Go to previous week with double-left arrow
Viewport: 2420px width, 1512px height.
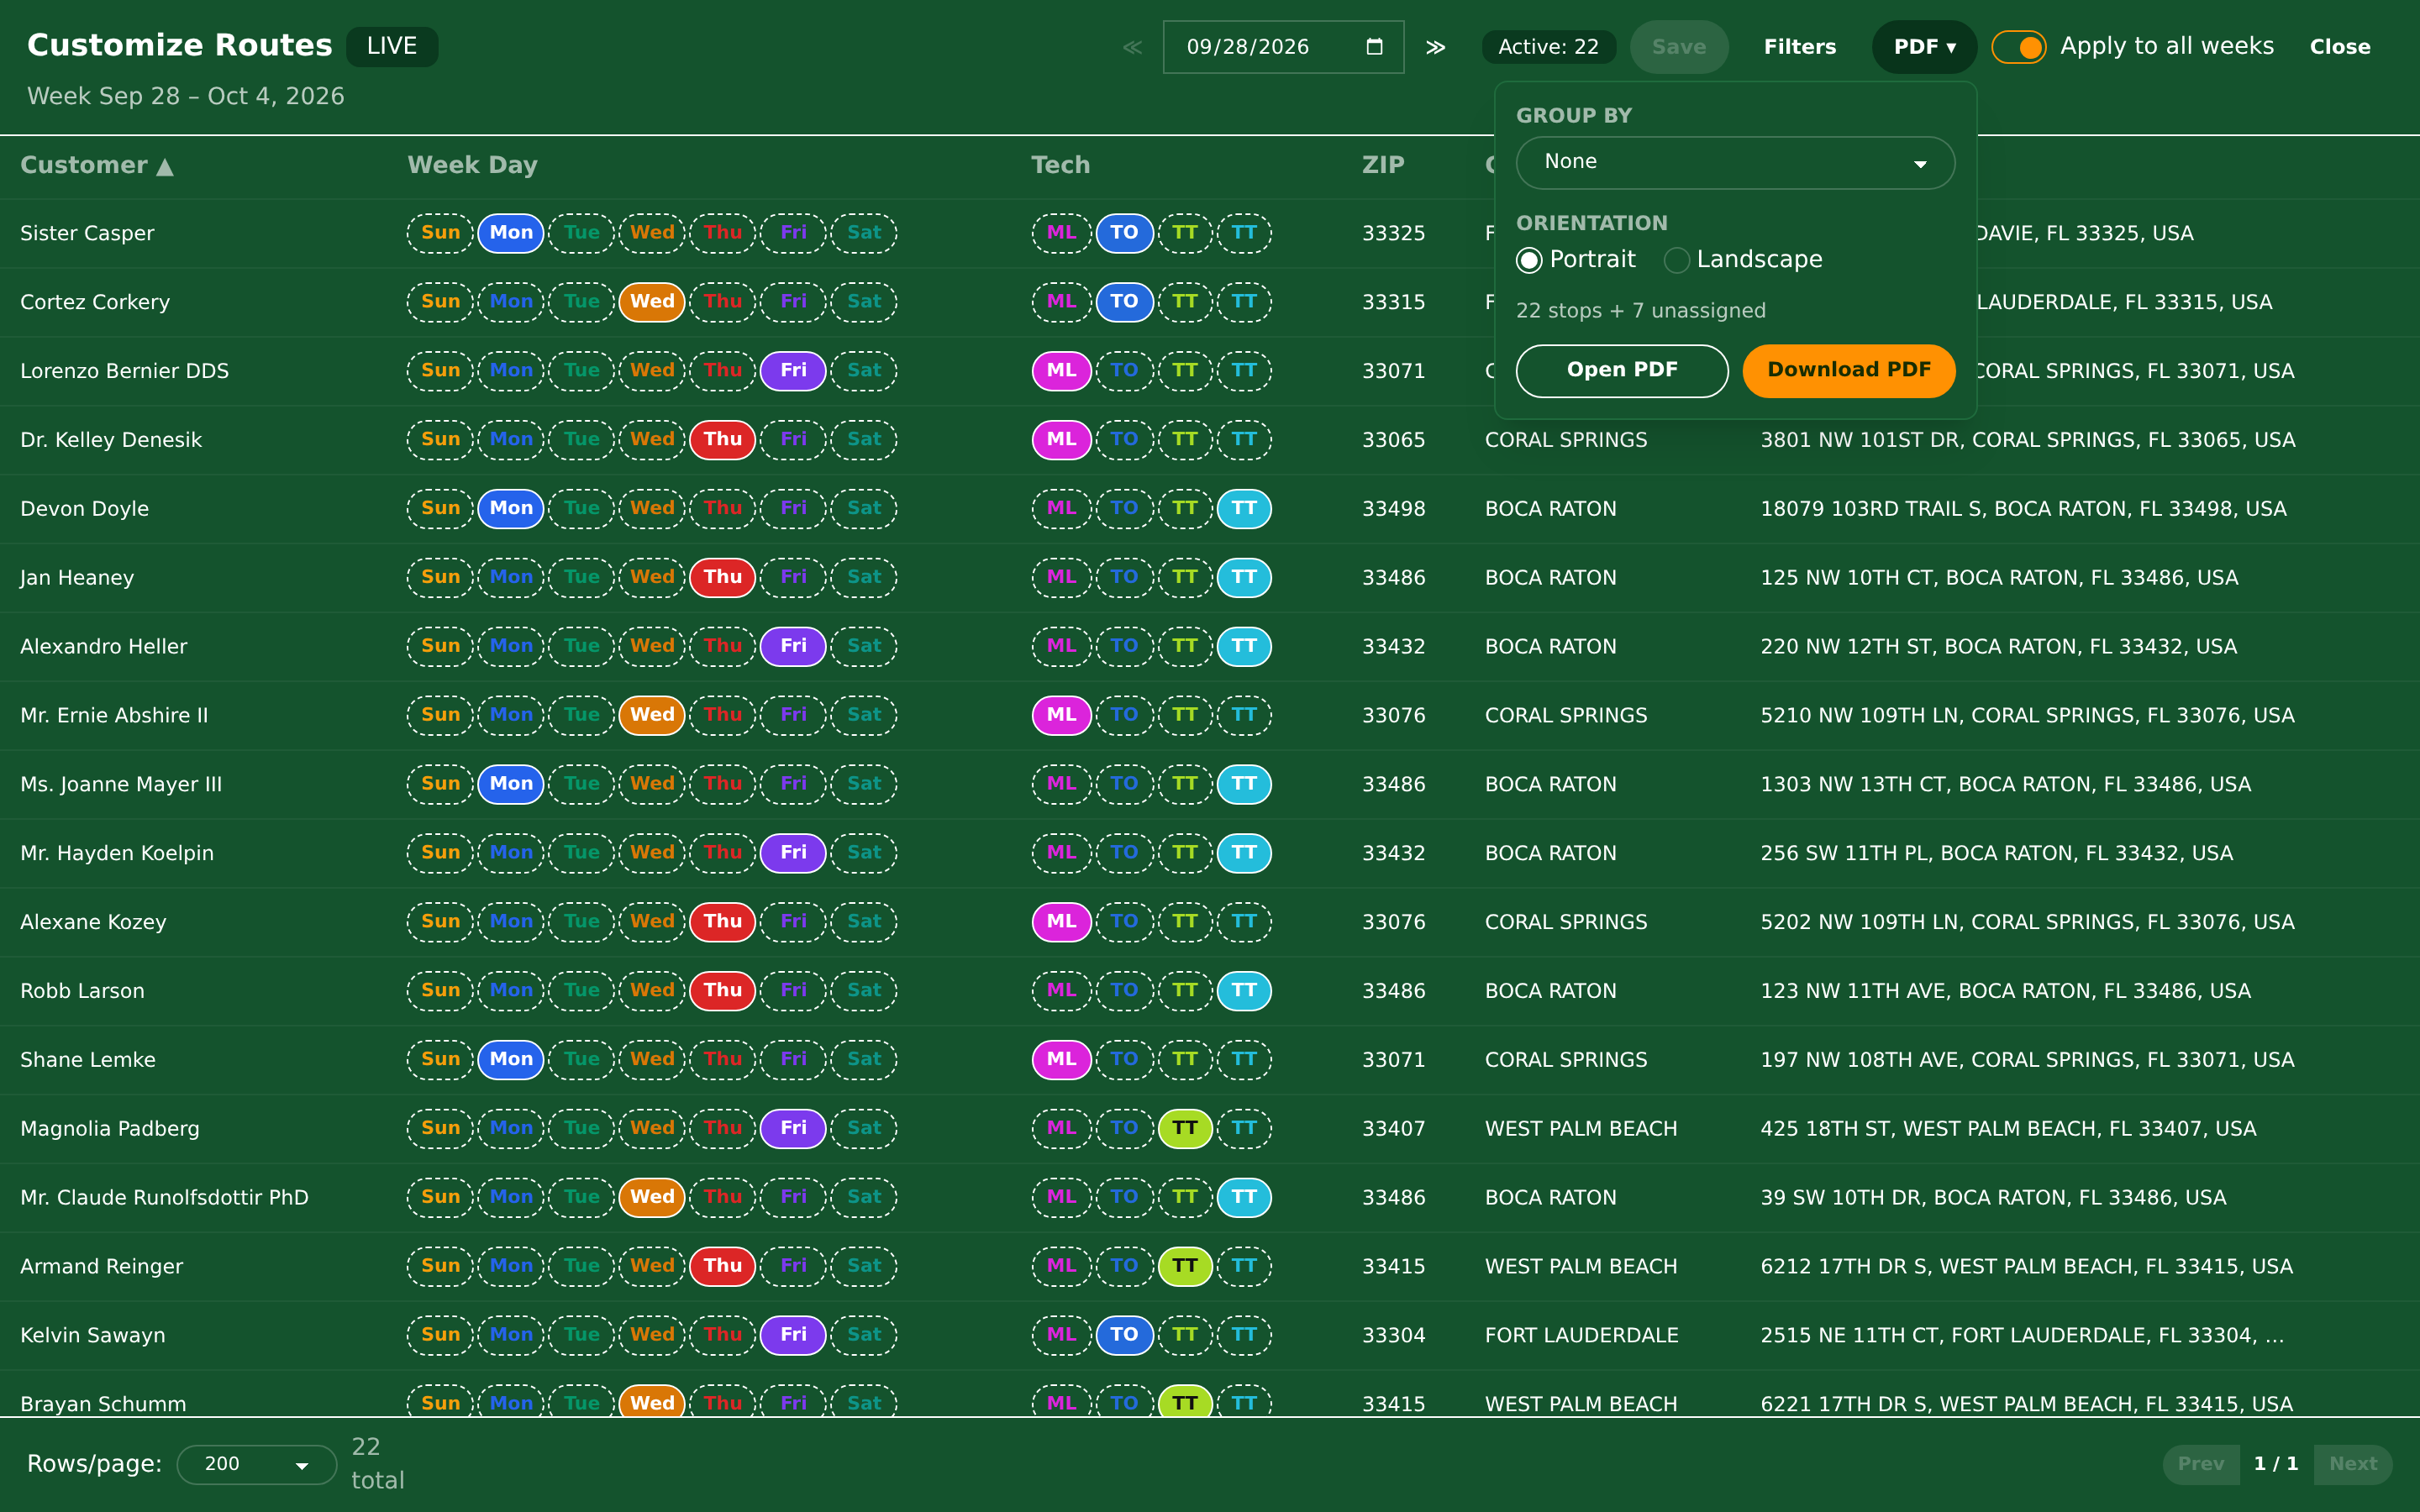coord(1132,47)
